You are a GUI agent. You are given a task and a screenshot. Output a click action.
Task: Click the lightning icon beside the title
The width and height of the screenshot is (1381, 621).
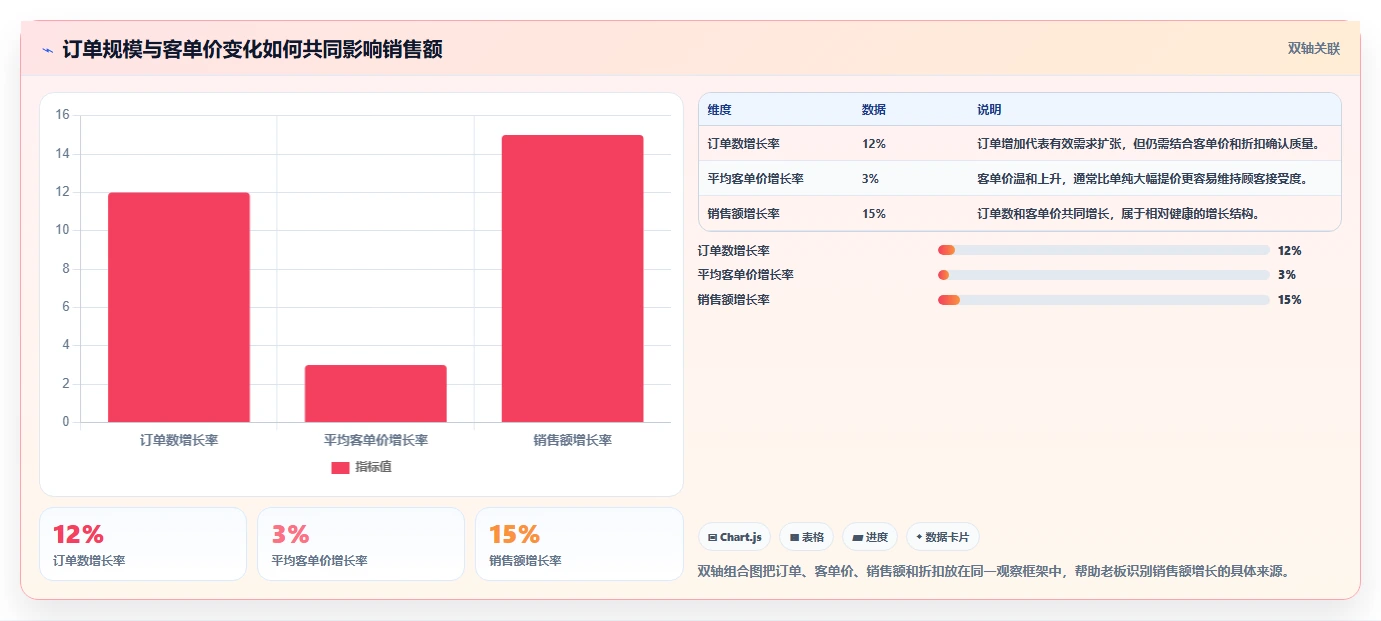click(47, 50)
